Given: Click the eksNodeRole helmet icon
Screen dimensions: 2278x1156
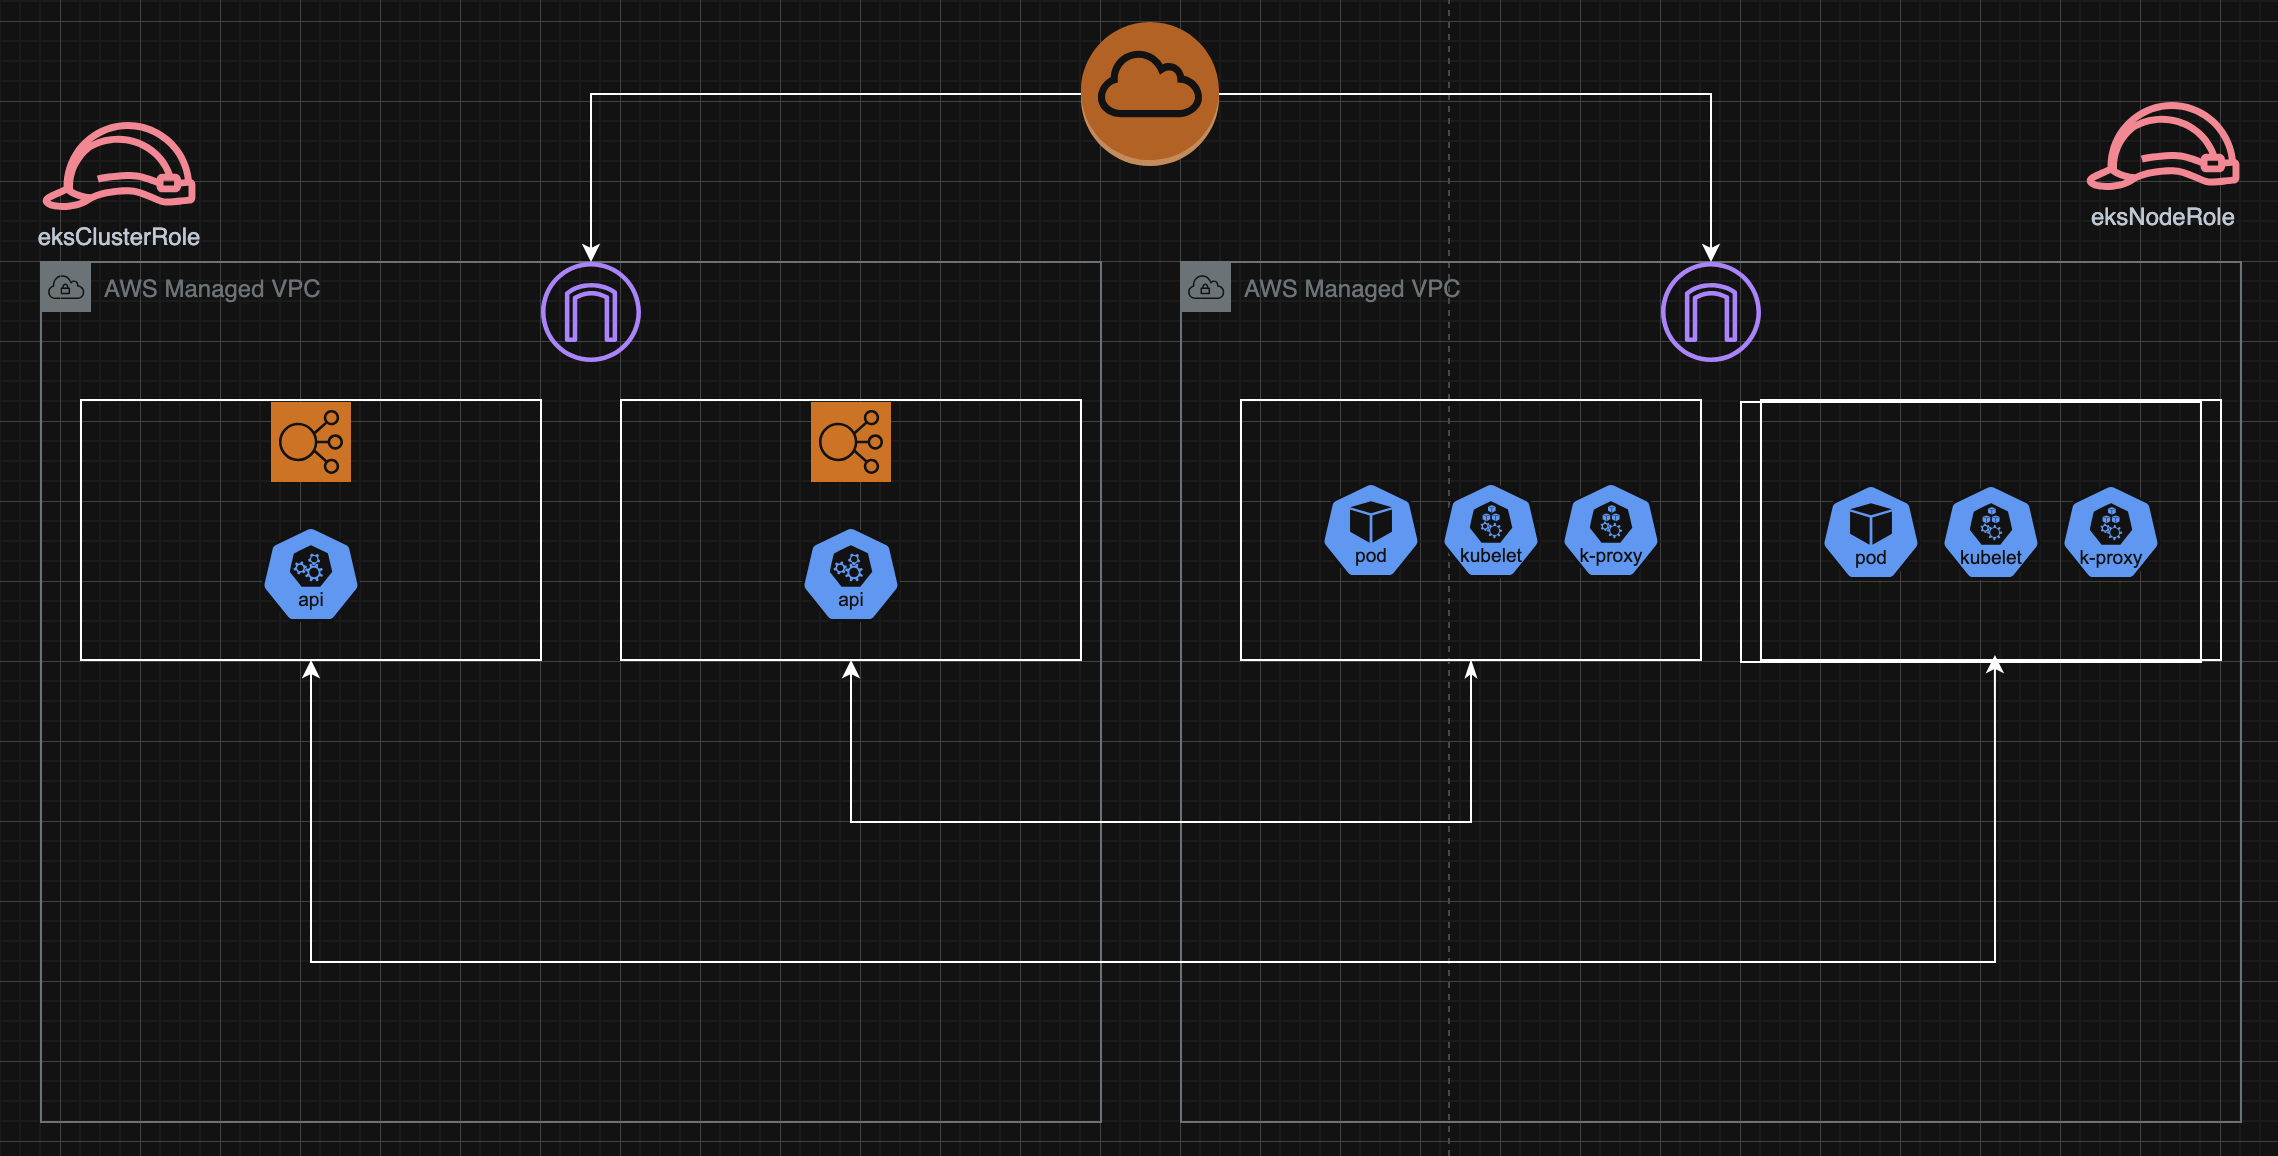Looking at the screenshot, I should click(x=2162, y=146).
